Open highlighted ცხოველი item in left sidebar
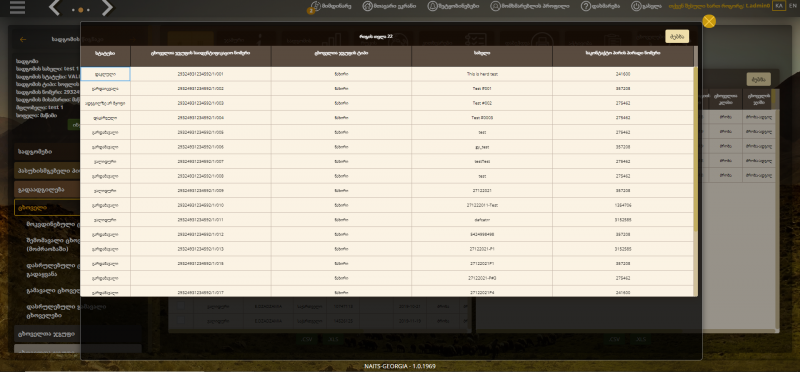Viewport: 800px width, 372px height. tap(47, 208)
